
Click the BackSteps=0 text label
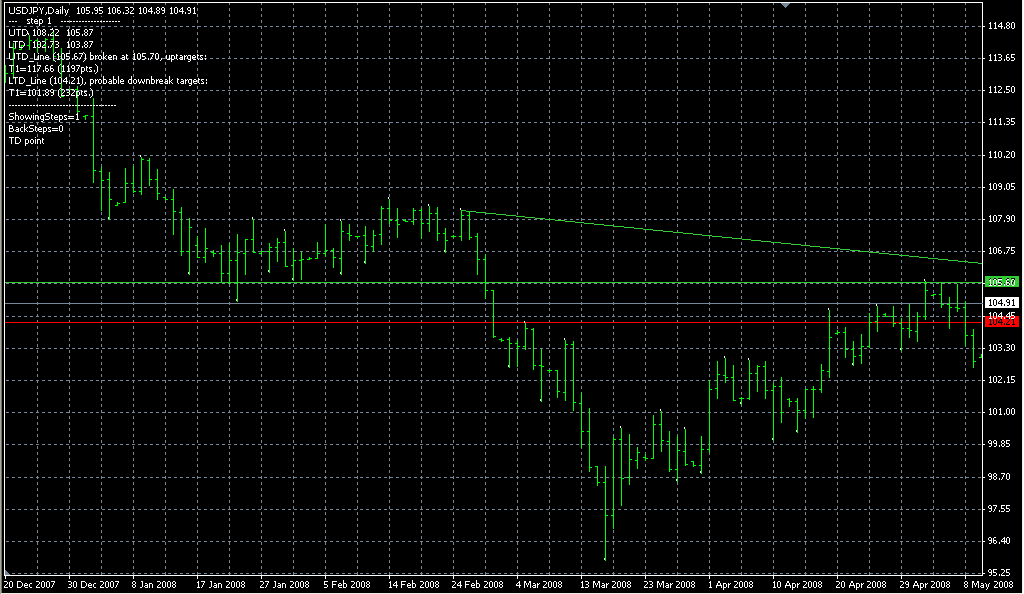(35, 129)
